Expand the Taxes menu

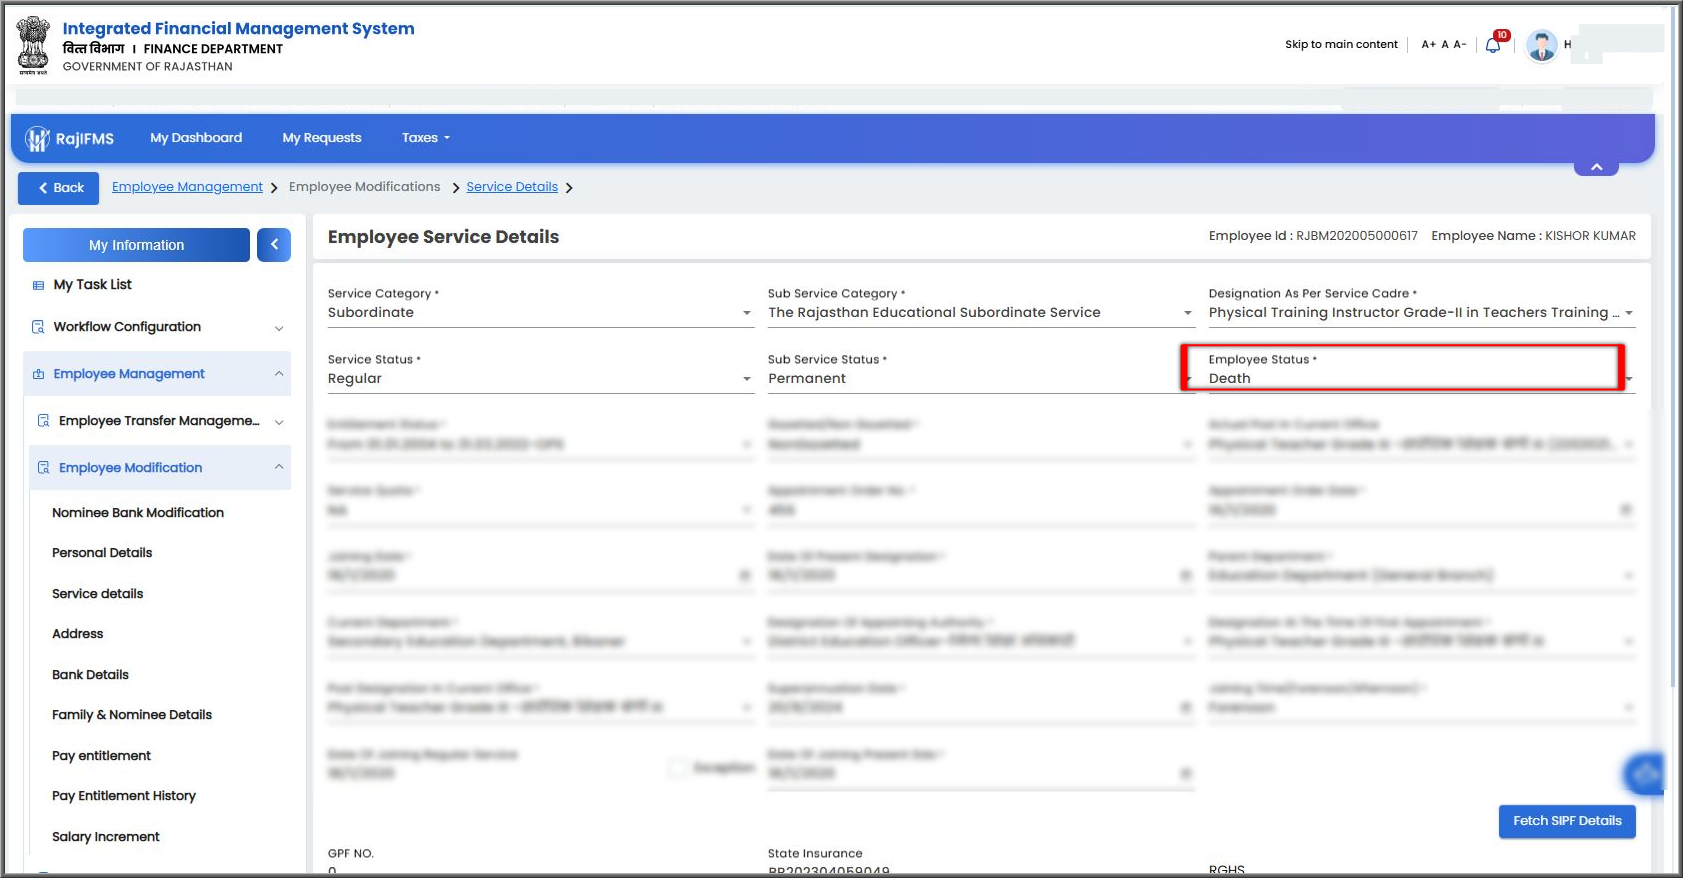(x=426, y=138)
